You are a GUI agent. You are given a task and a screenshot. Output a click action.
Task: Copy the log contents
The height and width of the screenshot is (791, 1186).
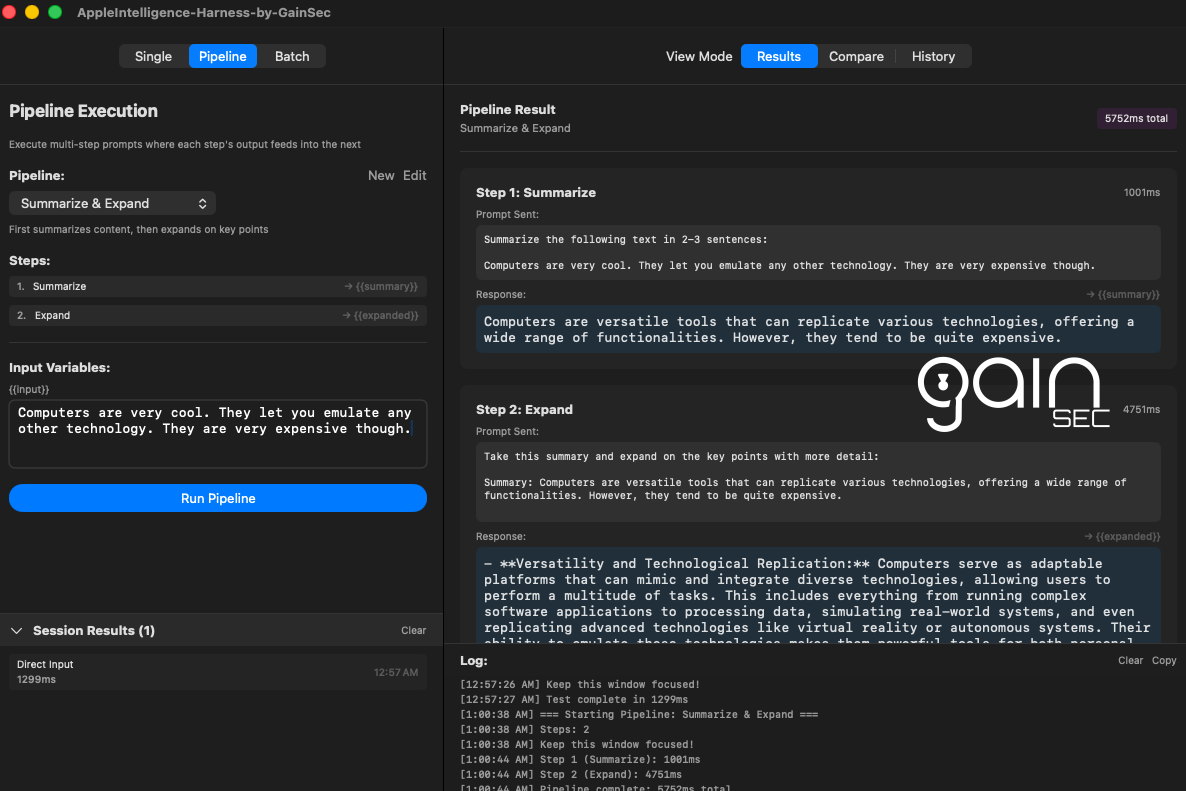point(1163,660)
